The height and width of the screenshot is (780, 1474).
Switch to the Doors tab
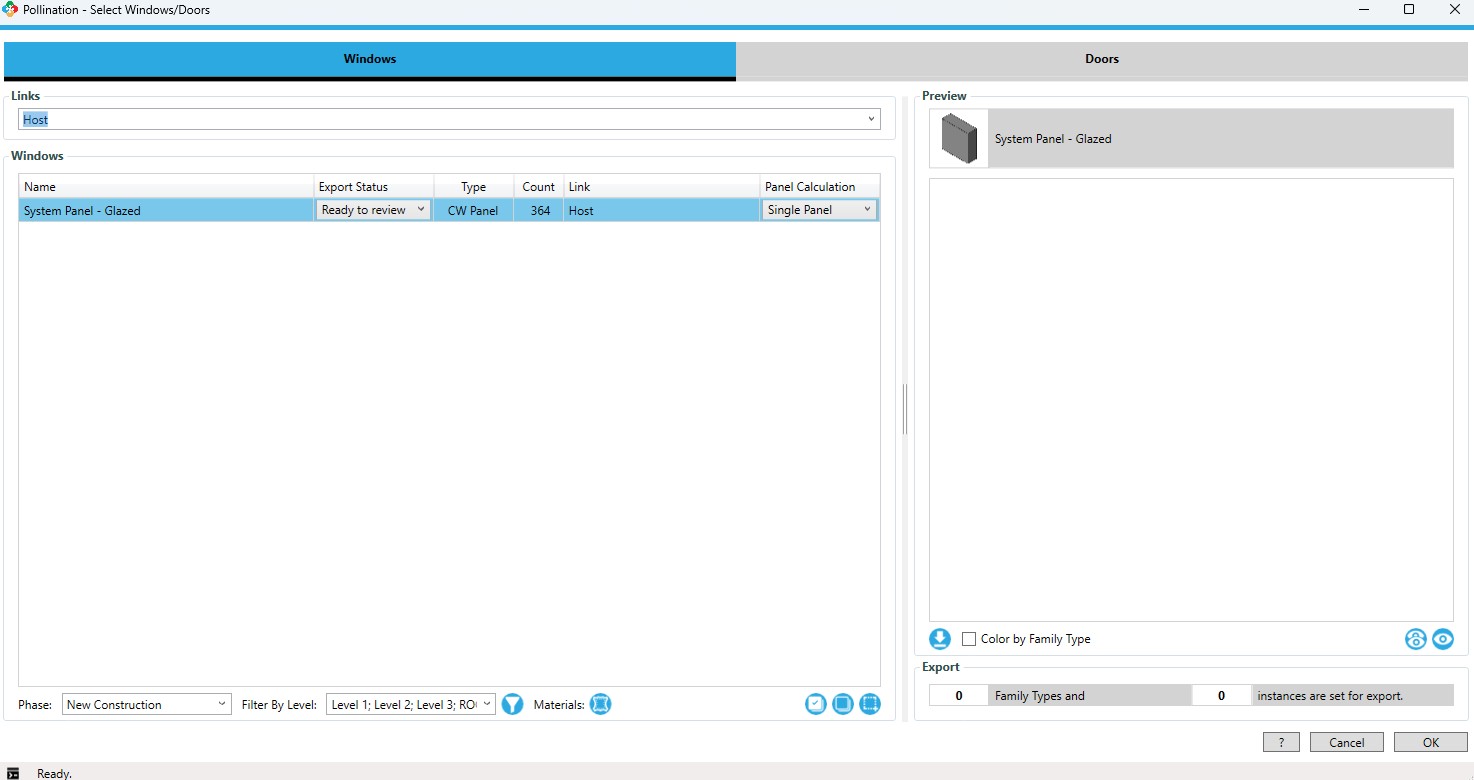[x=1101, y=59]
